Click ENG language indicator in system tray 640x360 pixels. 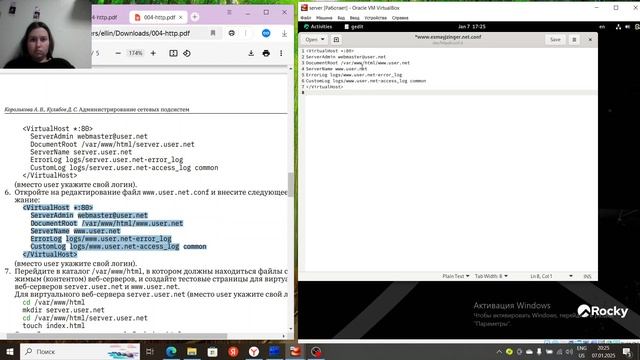[x=581, y=351]
